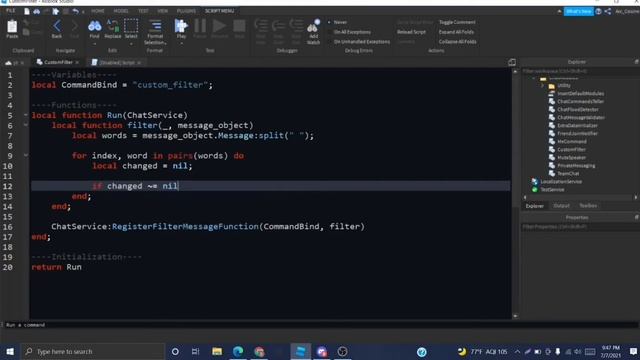Click the Windows search box in taskbar
This screenshot has height=360, width=640.
(x=93, y=351)
